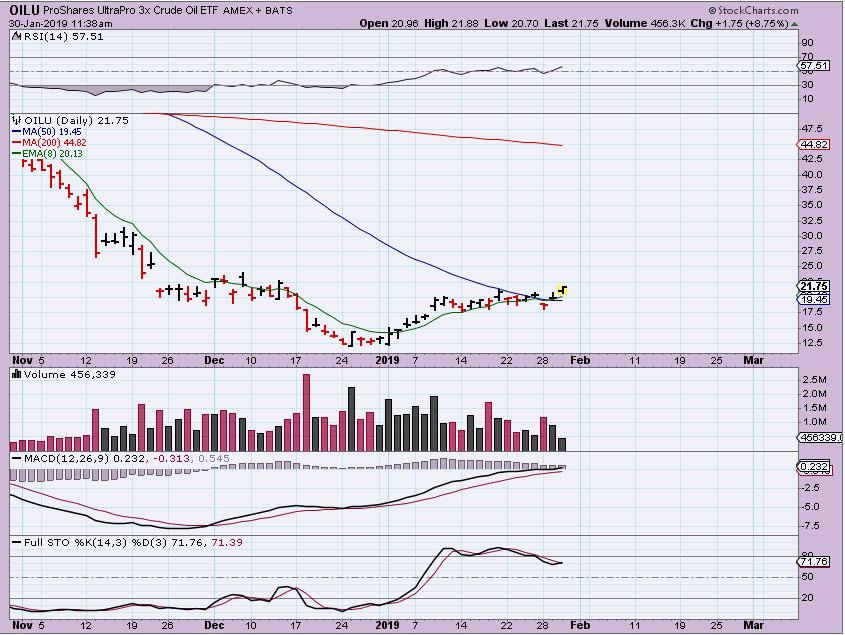Image resolution: width=845 pixels, height=635 pixels.
Task: Click the RSI(14) 57.51 indicator label
Action: point(63,37)
